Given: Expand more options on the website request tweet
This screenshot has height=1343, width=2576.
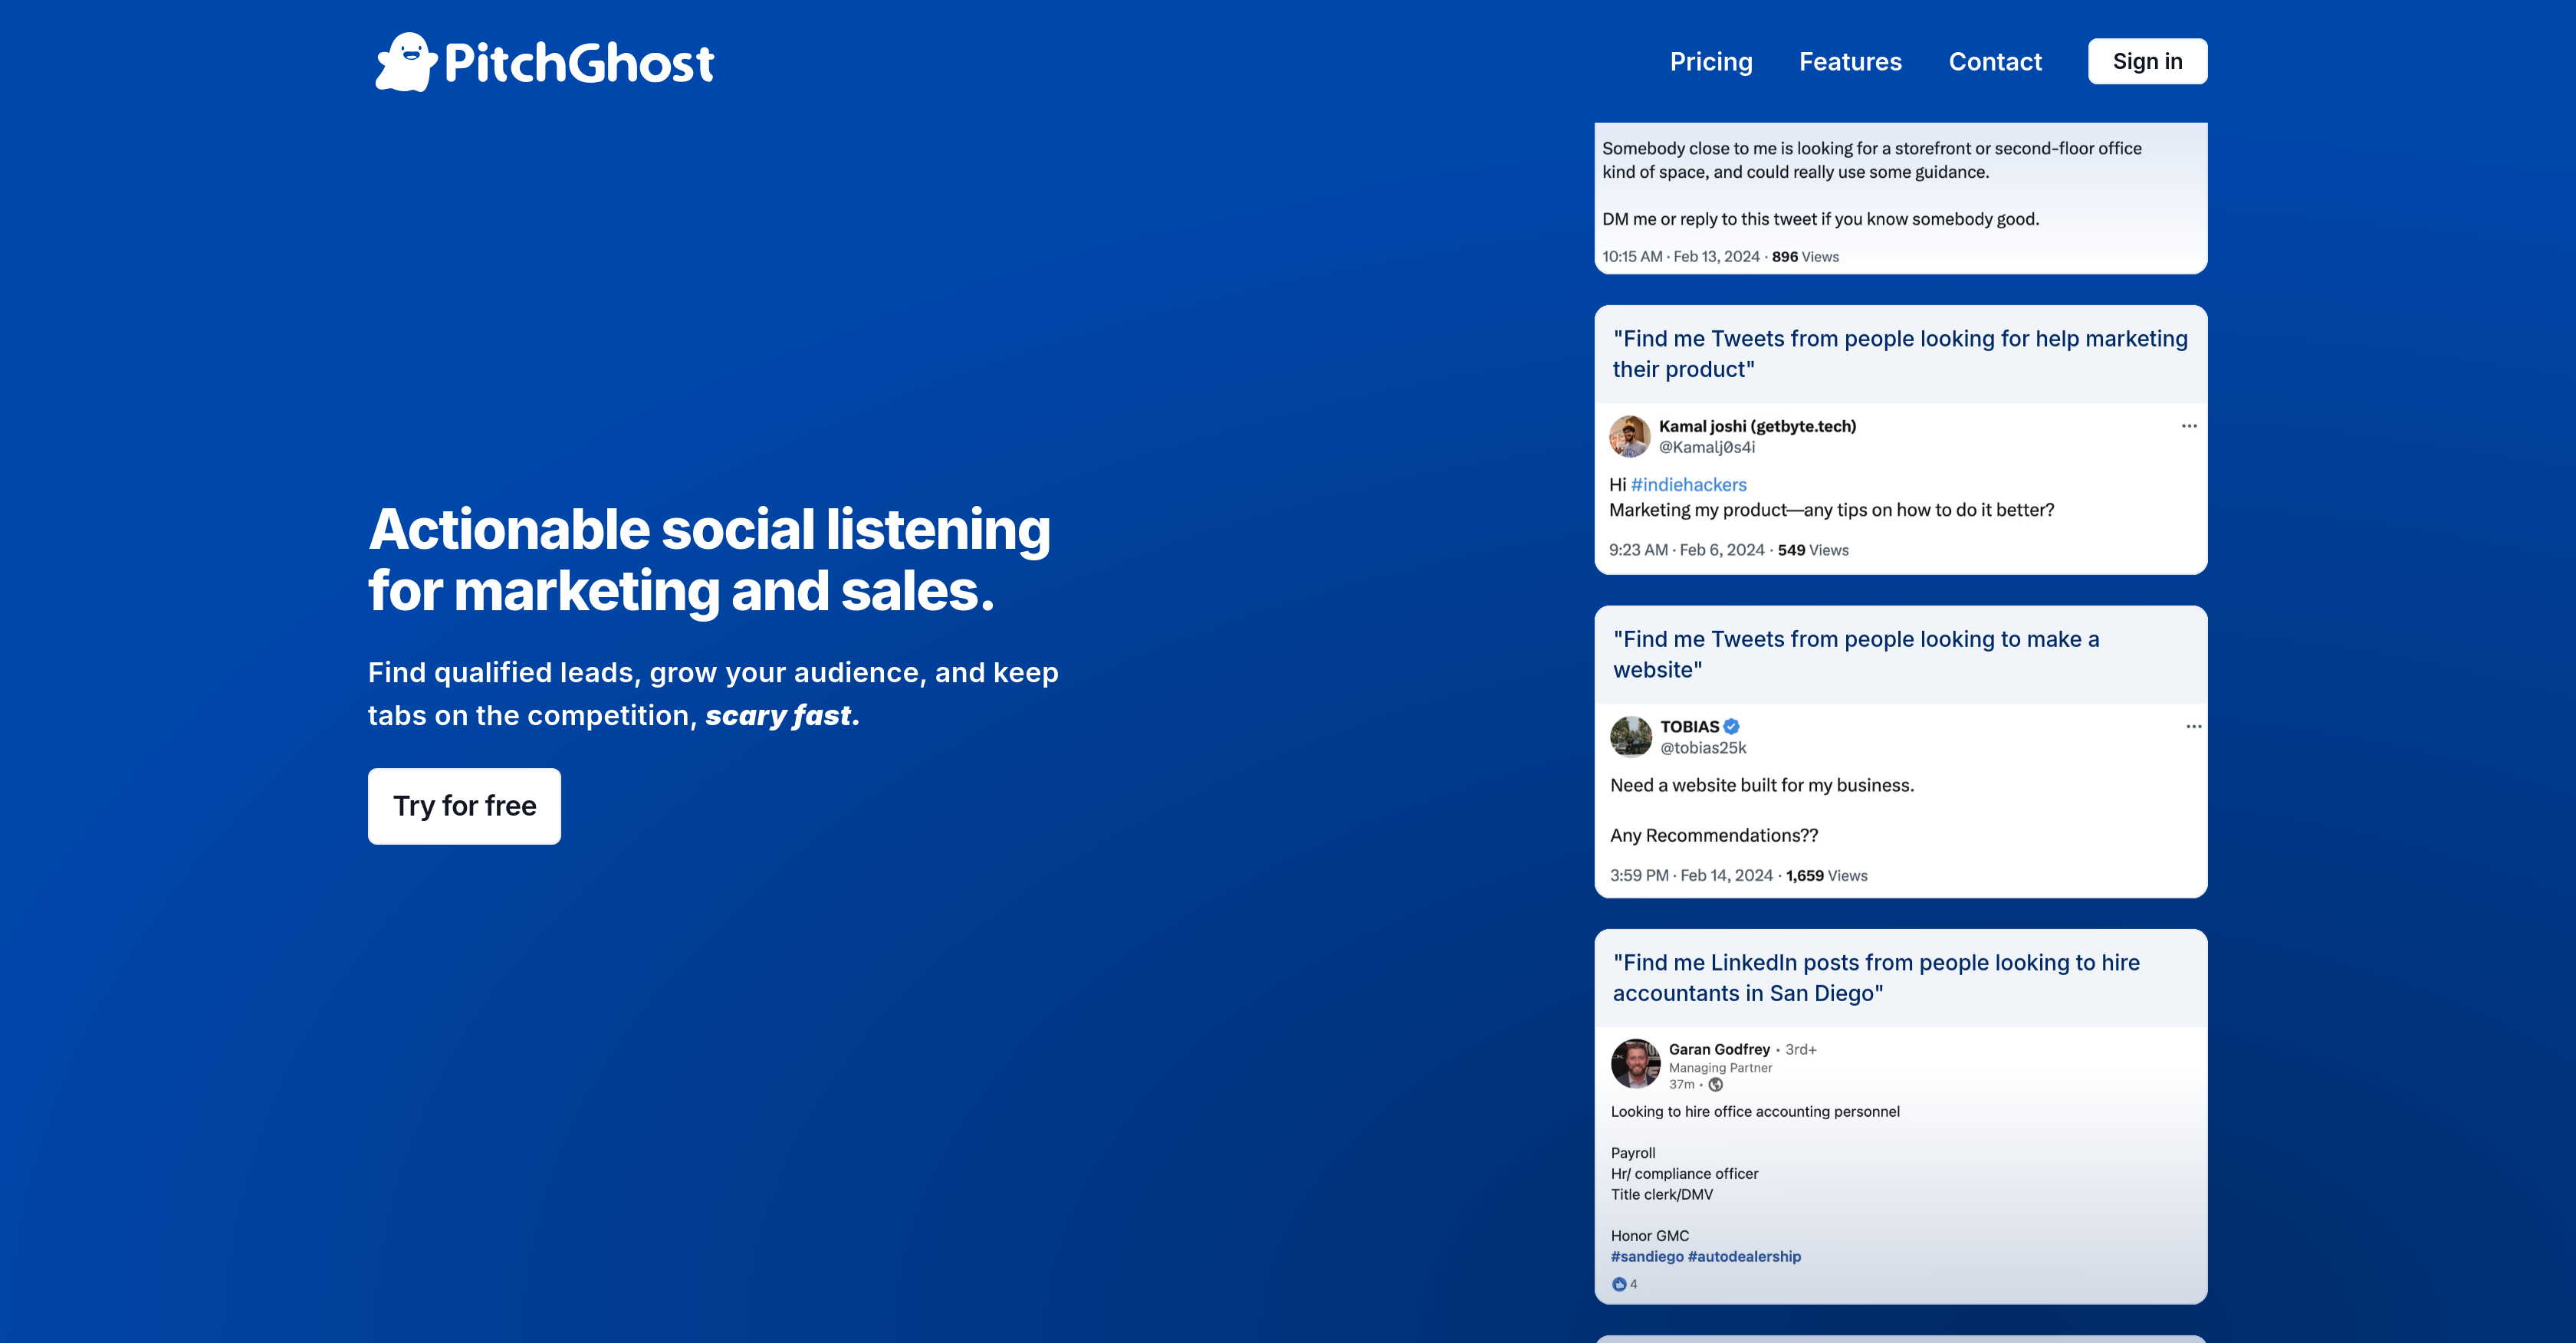Looking at the screenshot, I should coord(2193,727).
